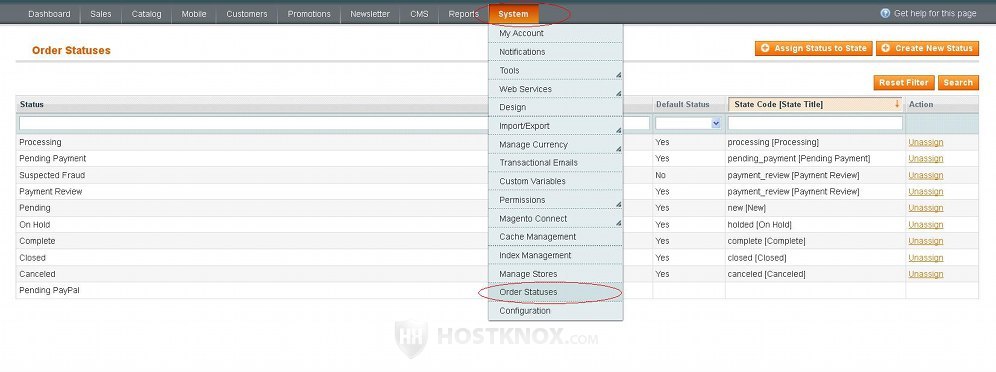996x372 pixels.
Task: Open Get help for this page link
Action: [x=935, y=13]
